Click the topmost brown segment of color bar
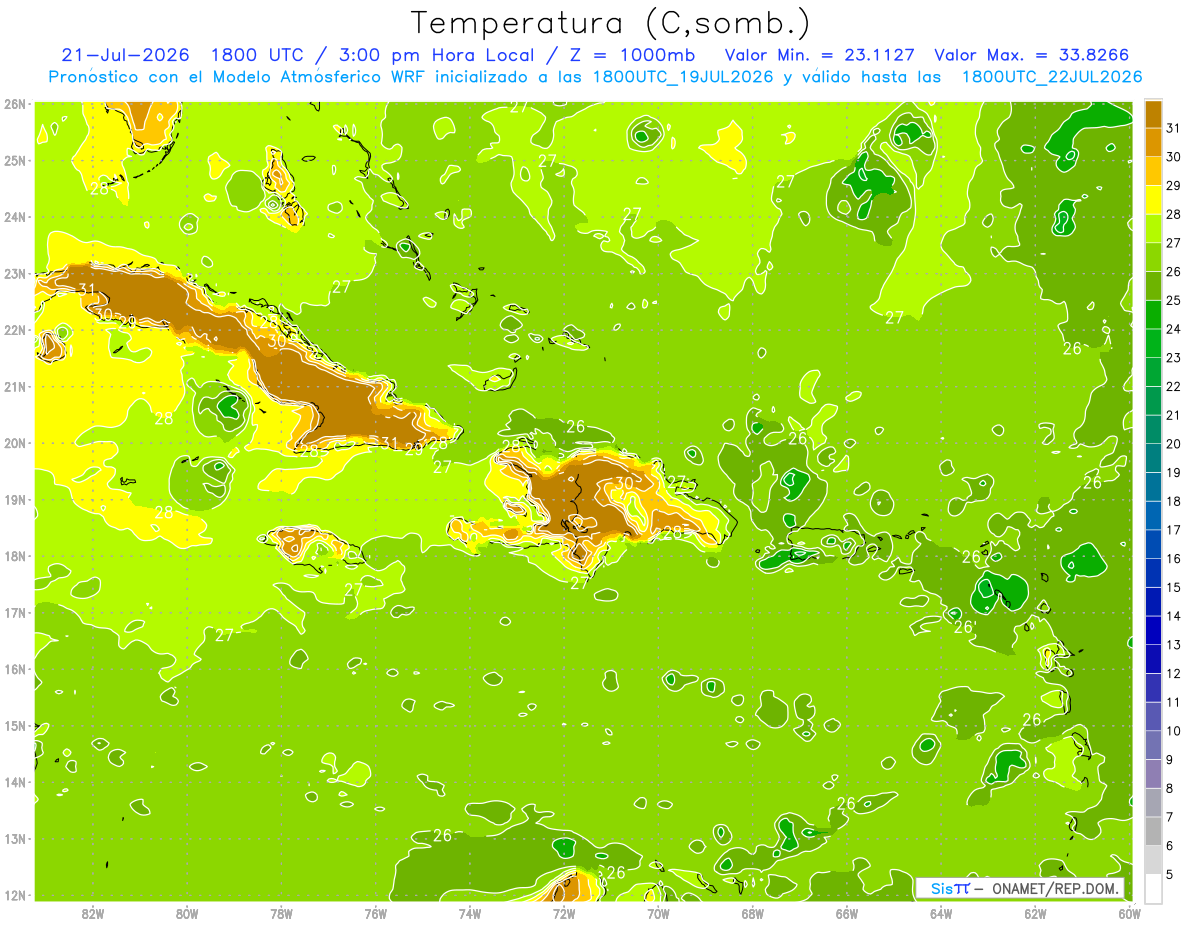This screenshot has height=927, width=1200. pos(1153,114)
